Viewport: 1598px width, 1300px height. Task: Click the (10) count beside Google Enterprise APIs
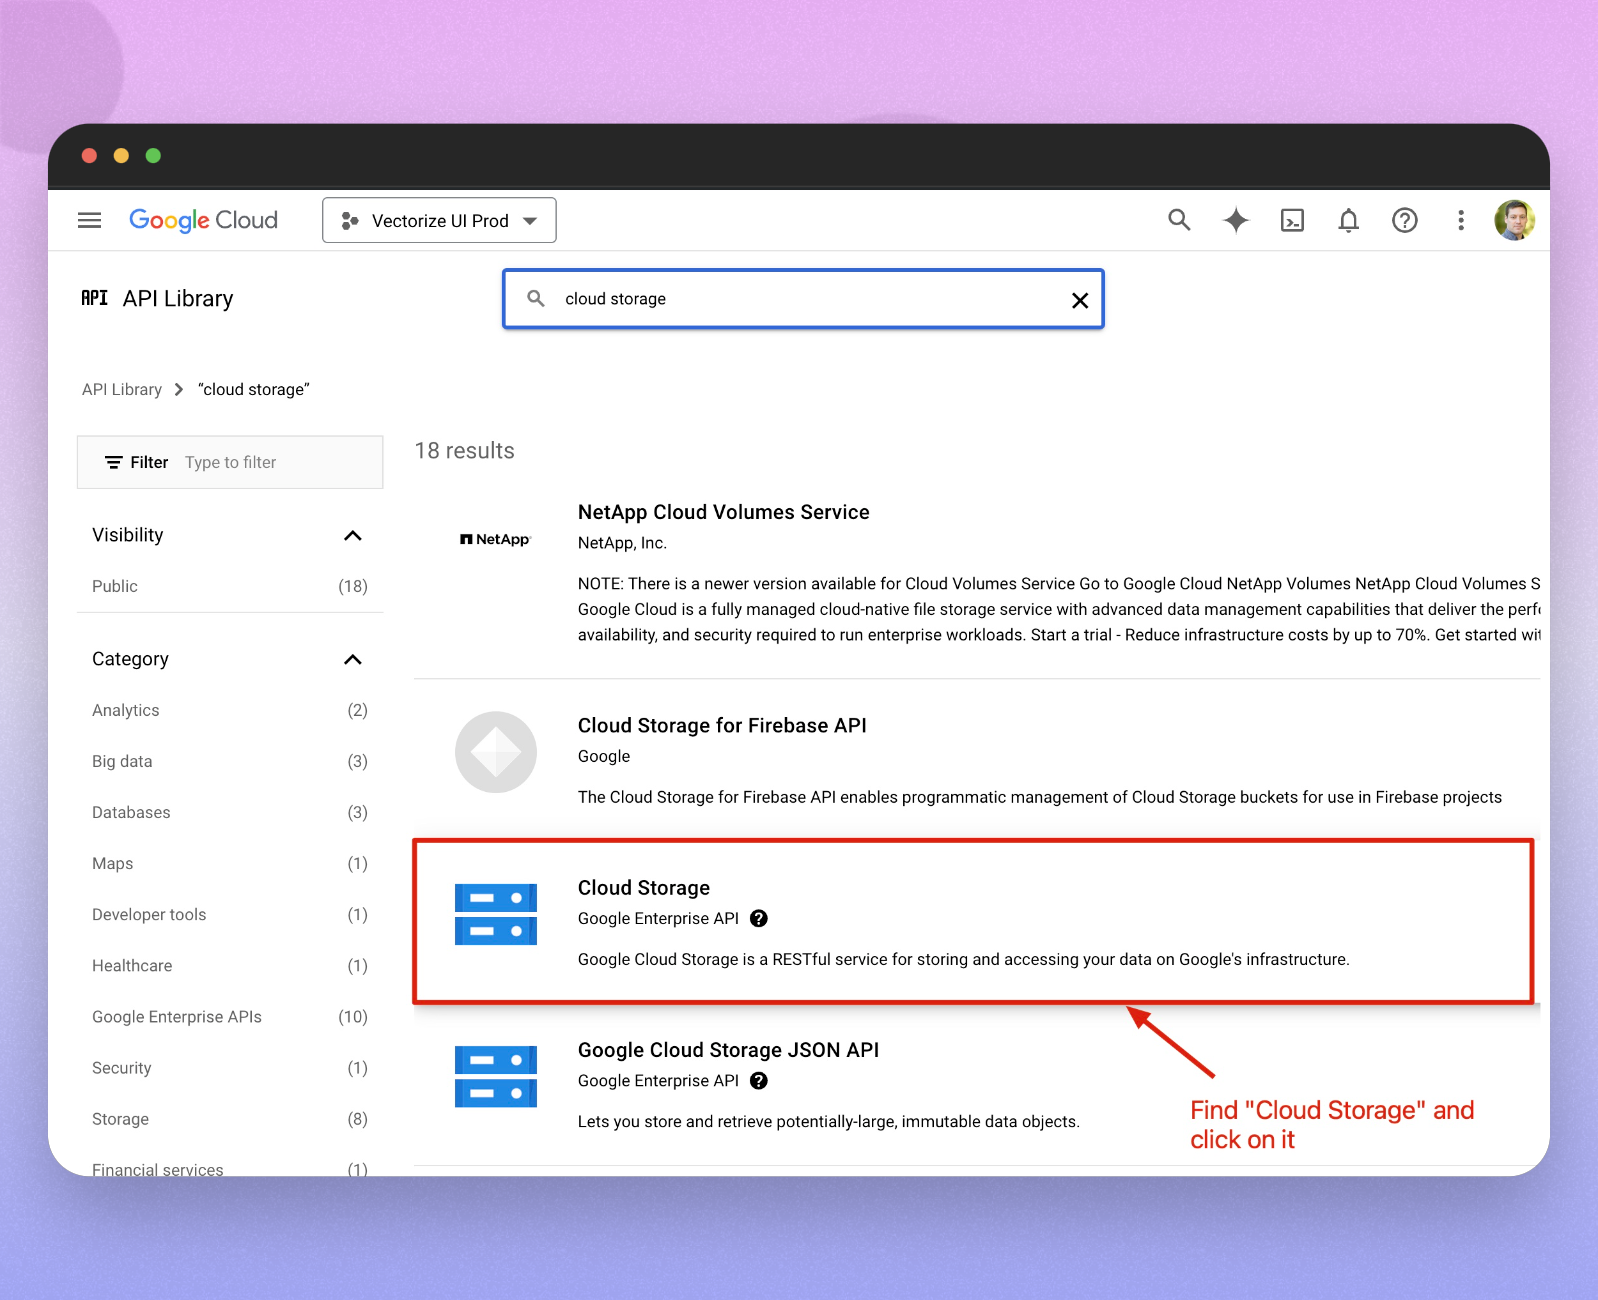pos(353,1016)
